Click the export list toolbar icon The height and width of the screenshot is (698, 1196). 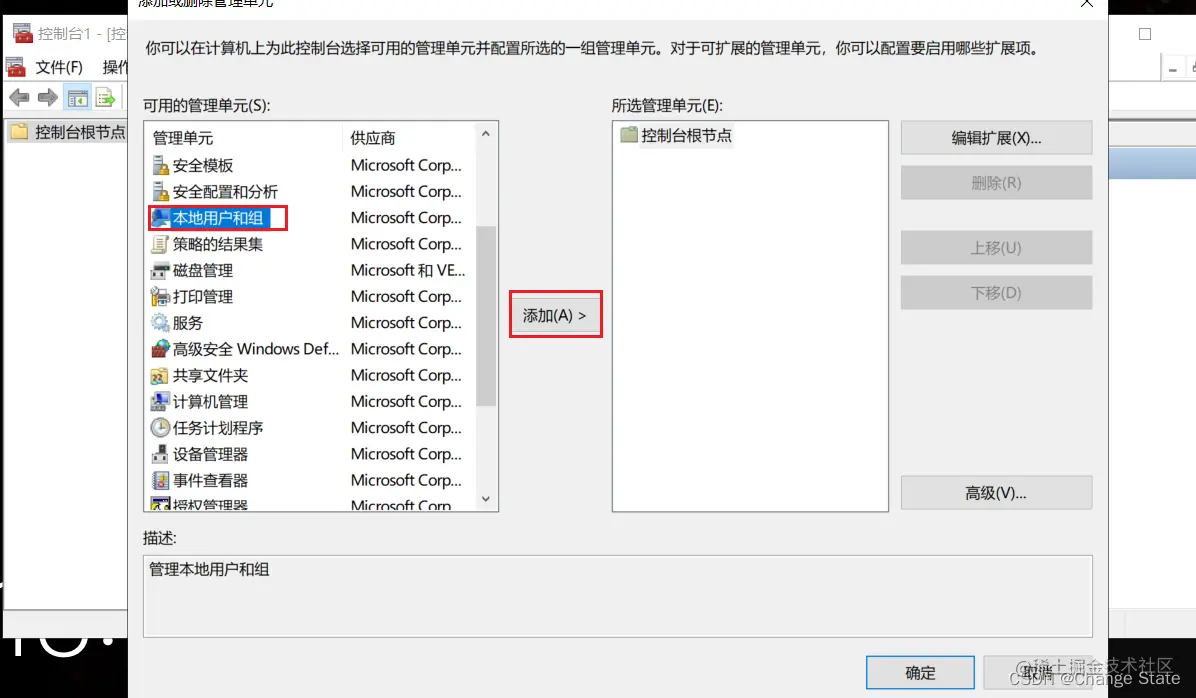[x=105, y=98]
